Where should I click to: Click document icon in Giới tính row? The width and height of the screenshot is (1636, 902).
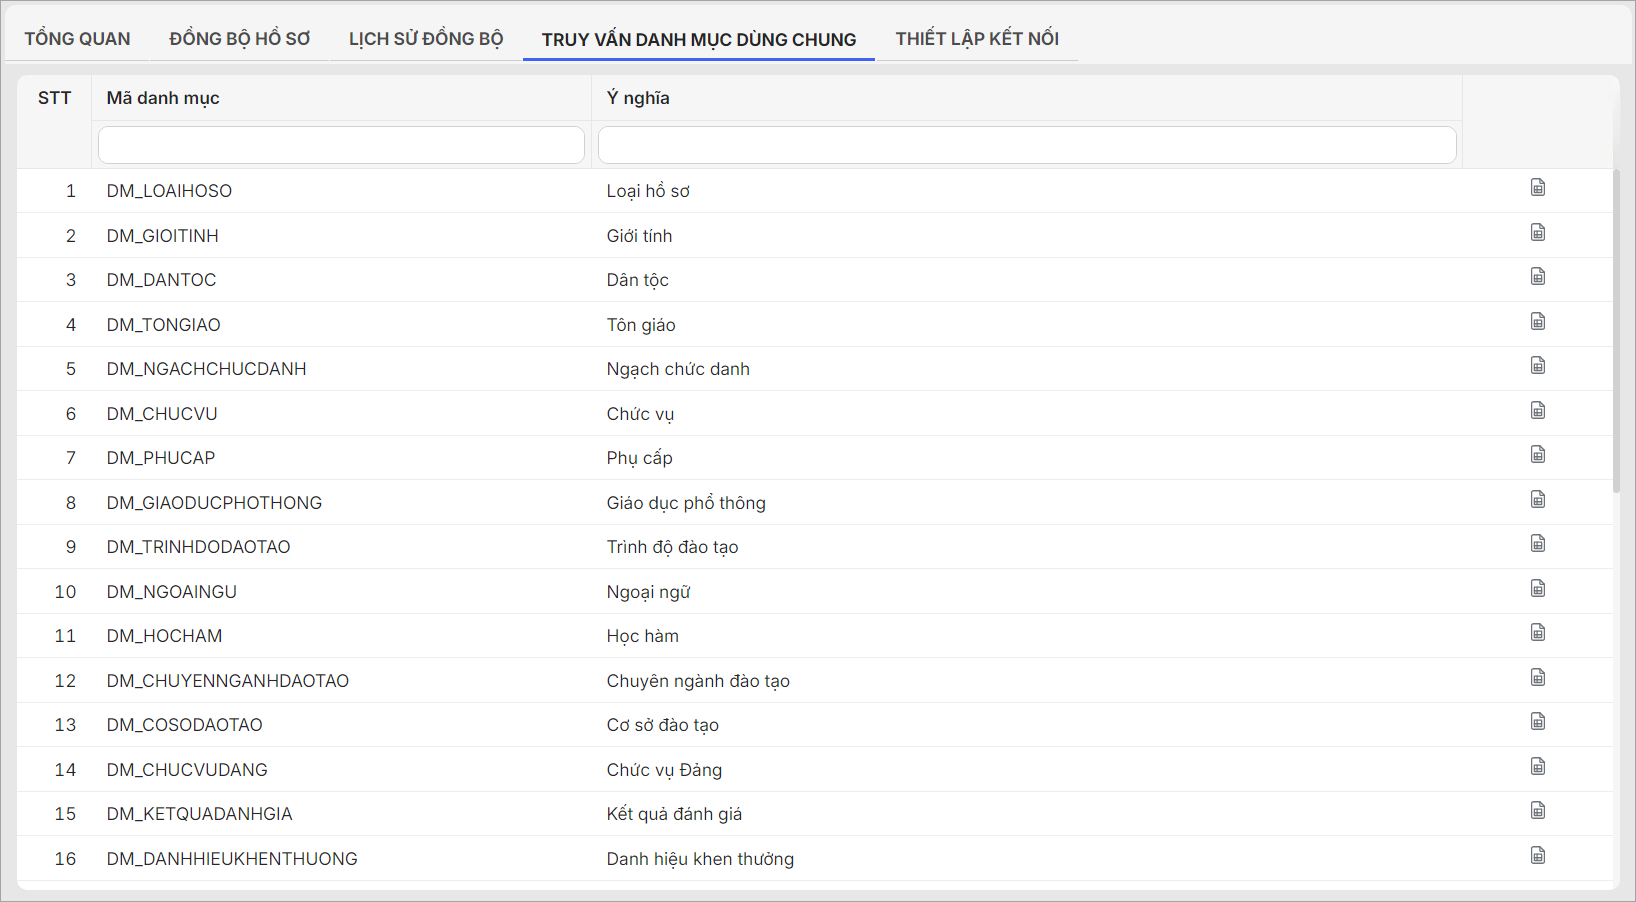[x=1538, y=233]
